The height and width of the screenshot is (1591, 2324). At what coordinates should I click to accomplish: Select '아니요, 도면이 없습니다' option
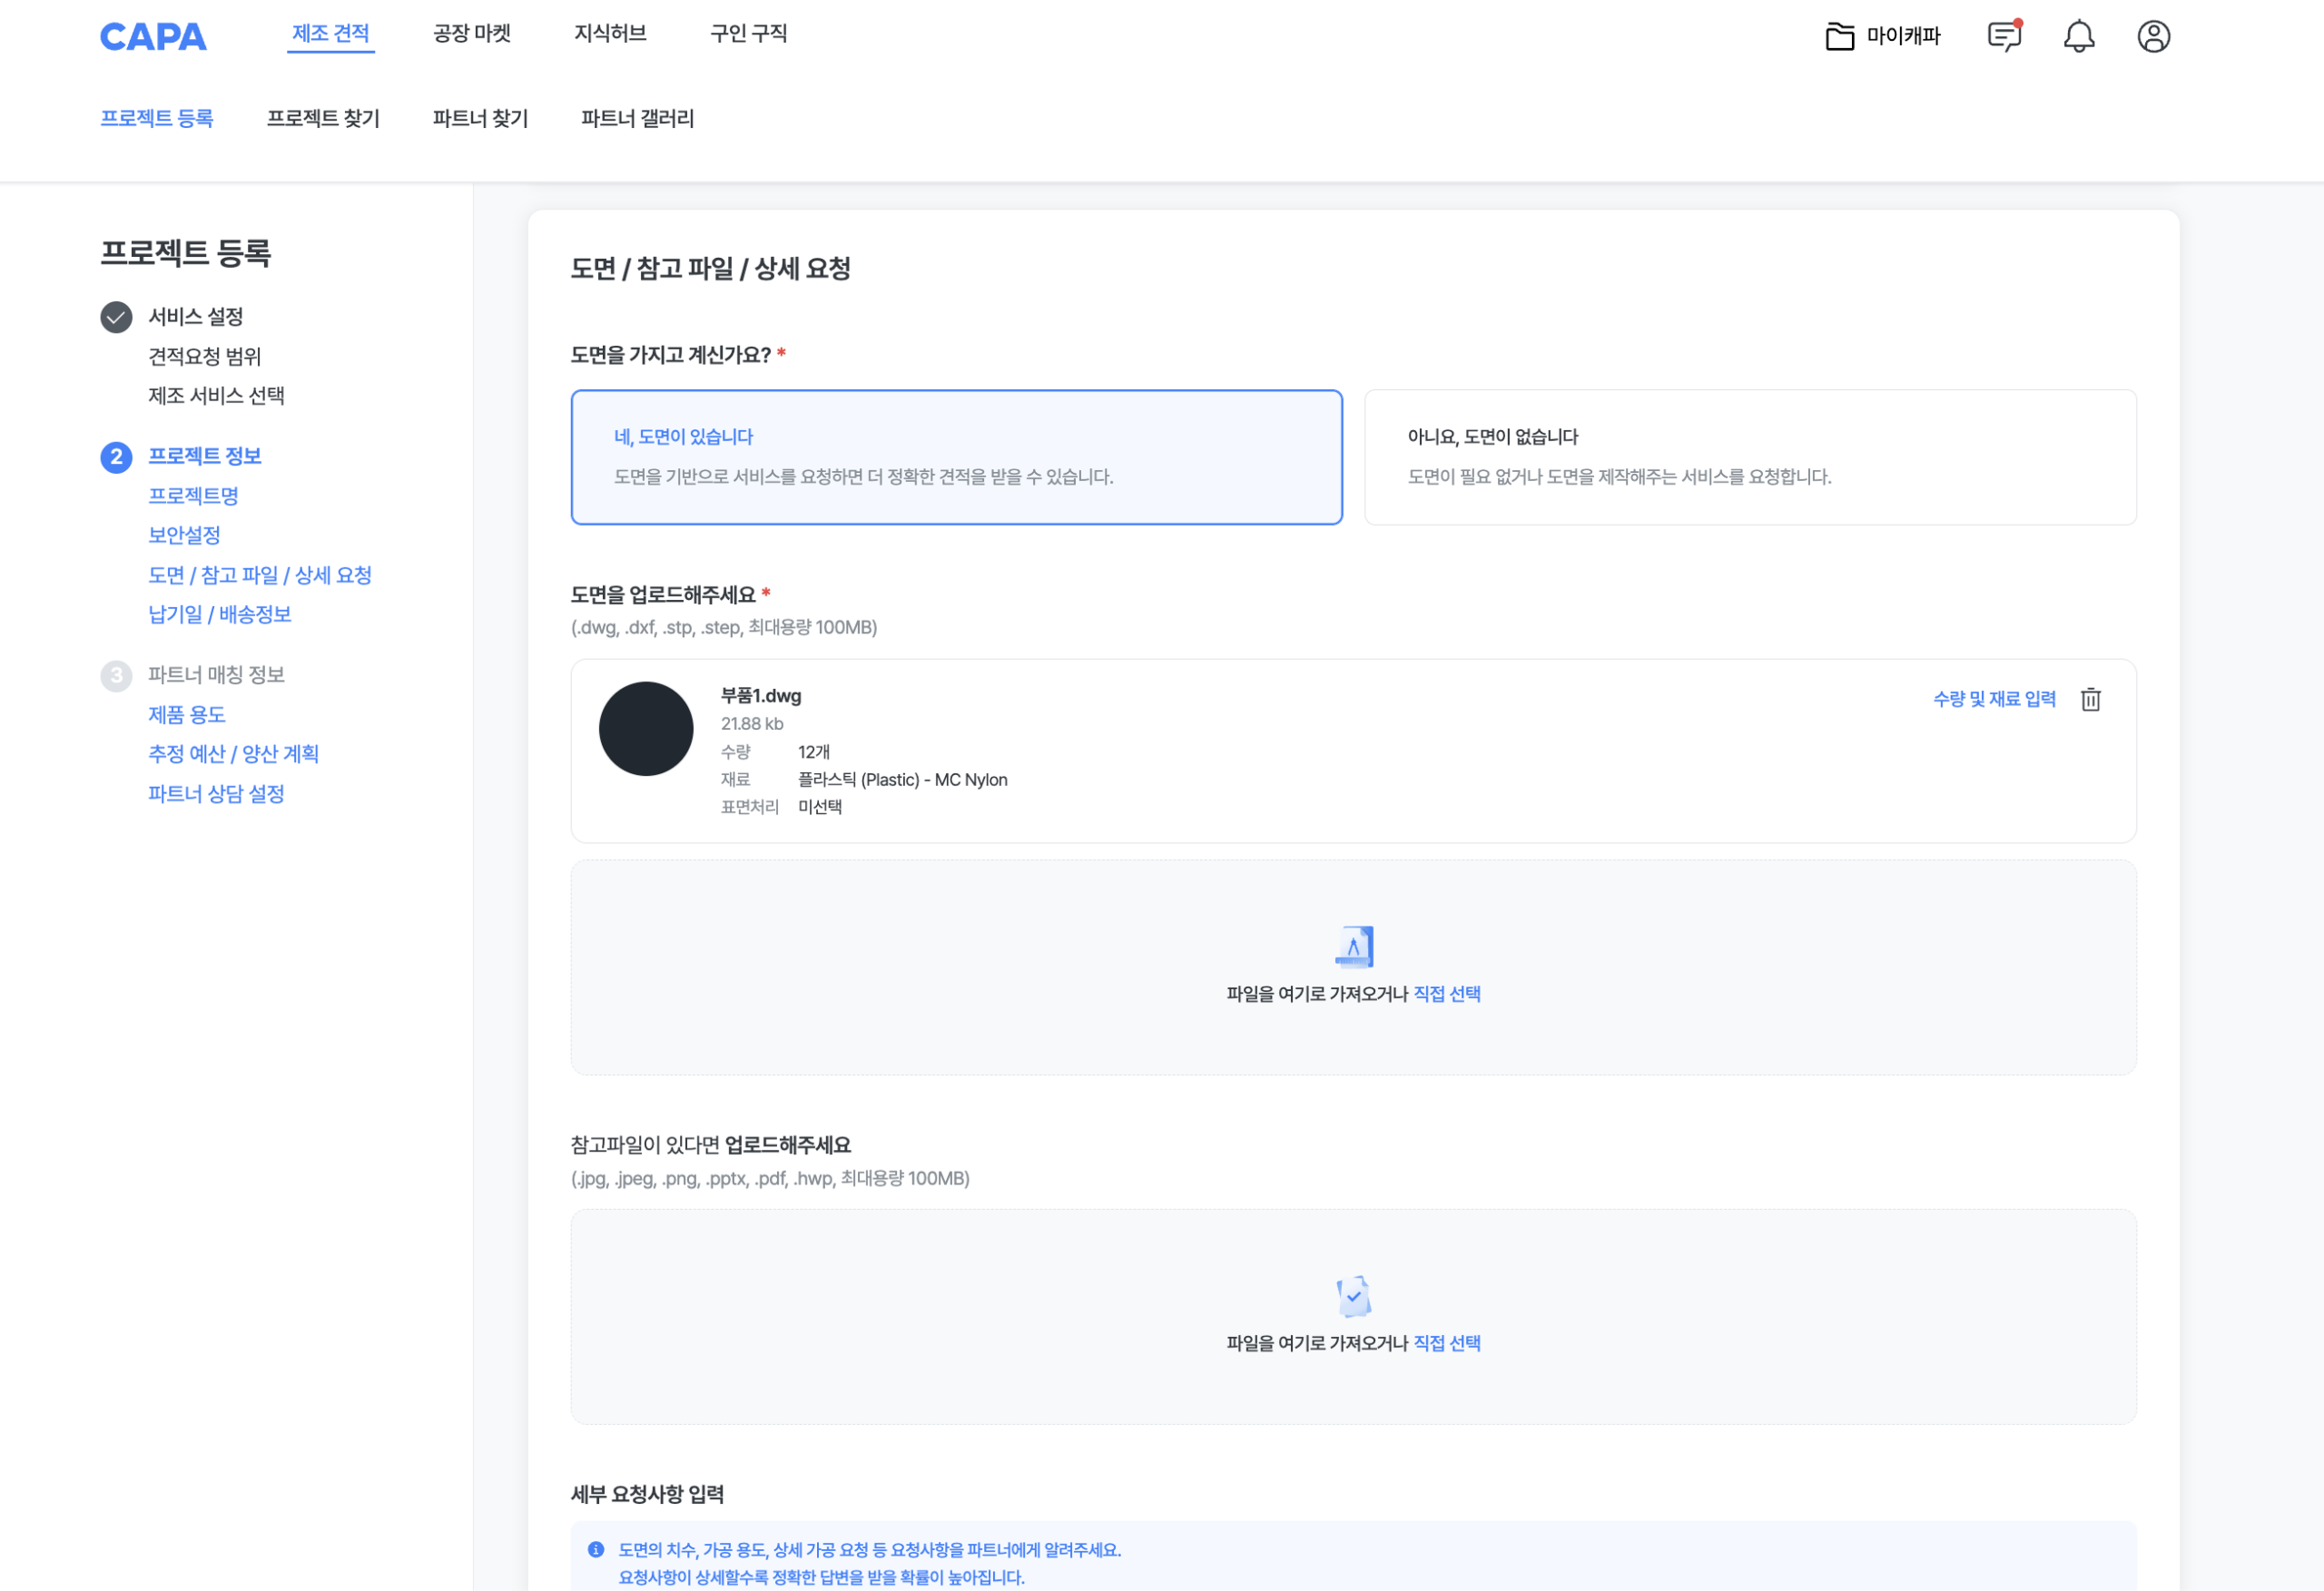1749,457
